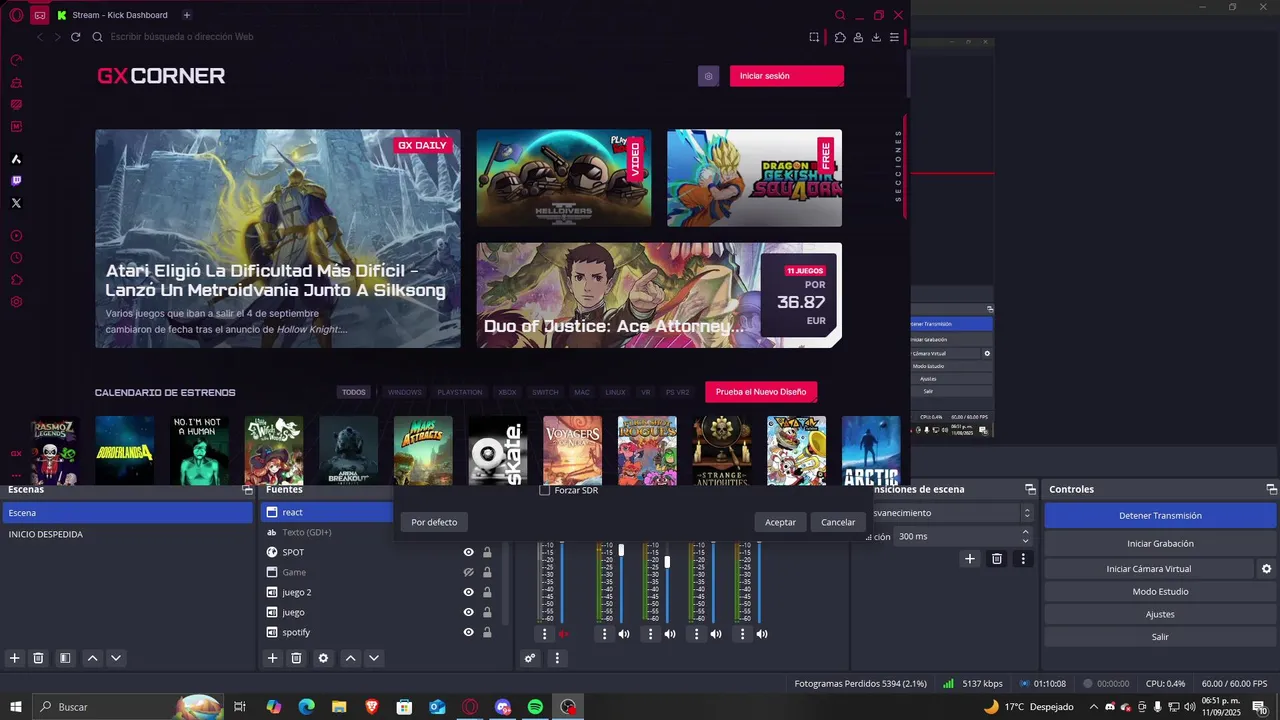Open audio mixer three-dot menu
1280x720 pixels.
click(x=557, y=658)
